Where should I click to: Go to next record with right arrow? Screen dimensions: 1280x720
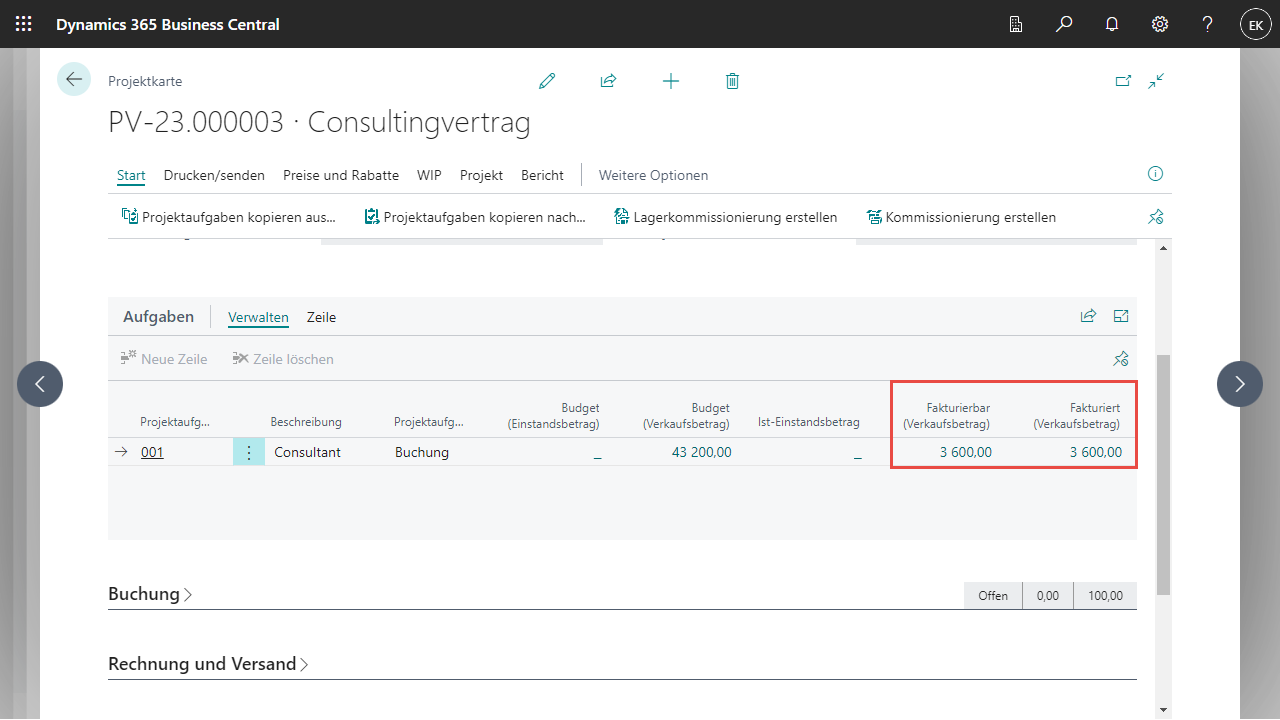[1240, 383]
